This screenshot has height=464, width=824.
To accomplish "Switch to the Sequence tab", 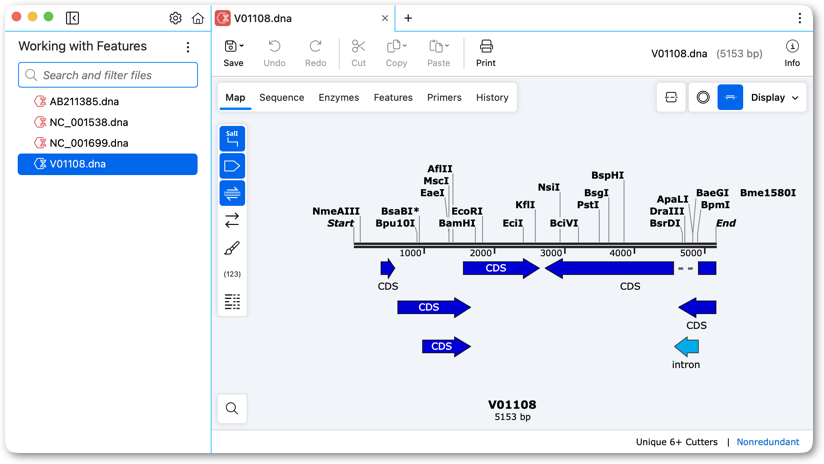I will click(x=282, y=97).
